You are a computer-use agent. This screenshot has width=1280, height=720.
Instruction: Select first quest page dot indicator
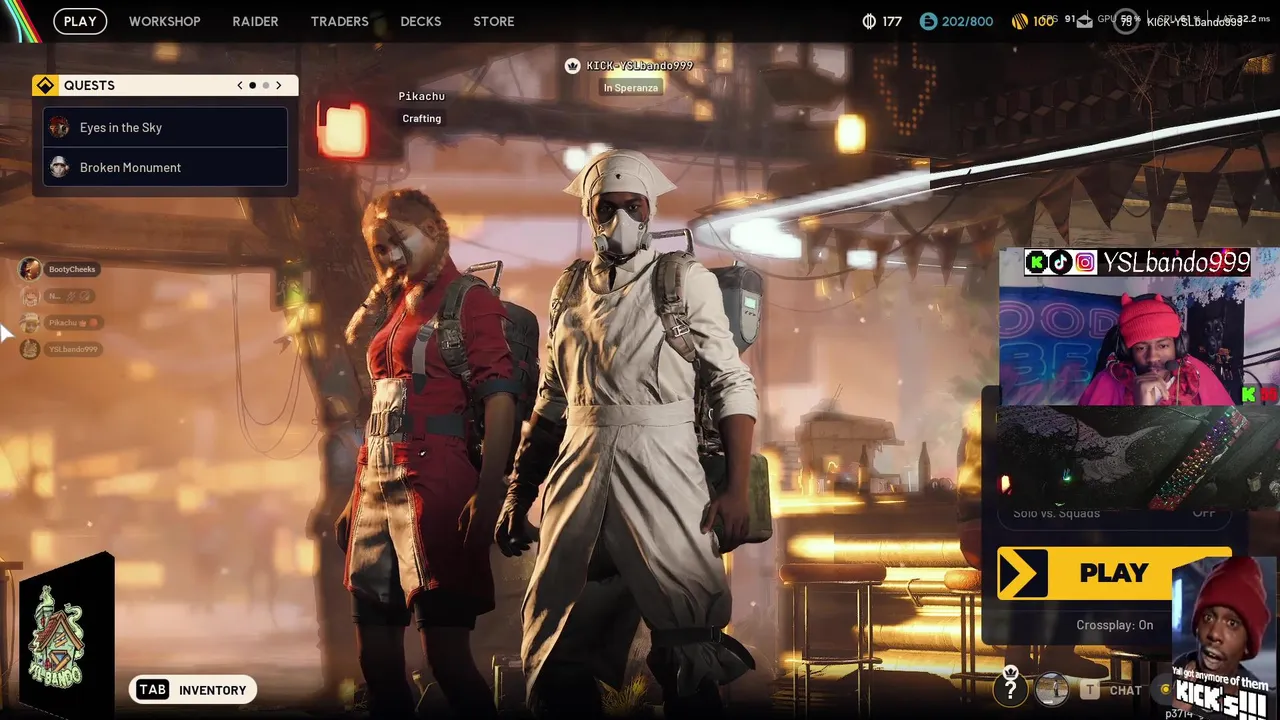coord(252,85)
